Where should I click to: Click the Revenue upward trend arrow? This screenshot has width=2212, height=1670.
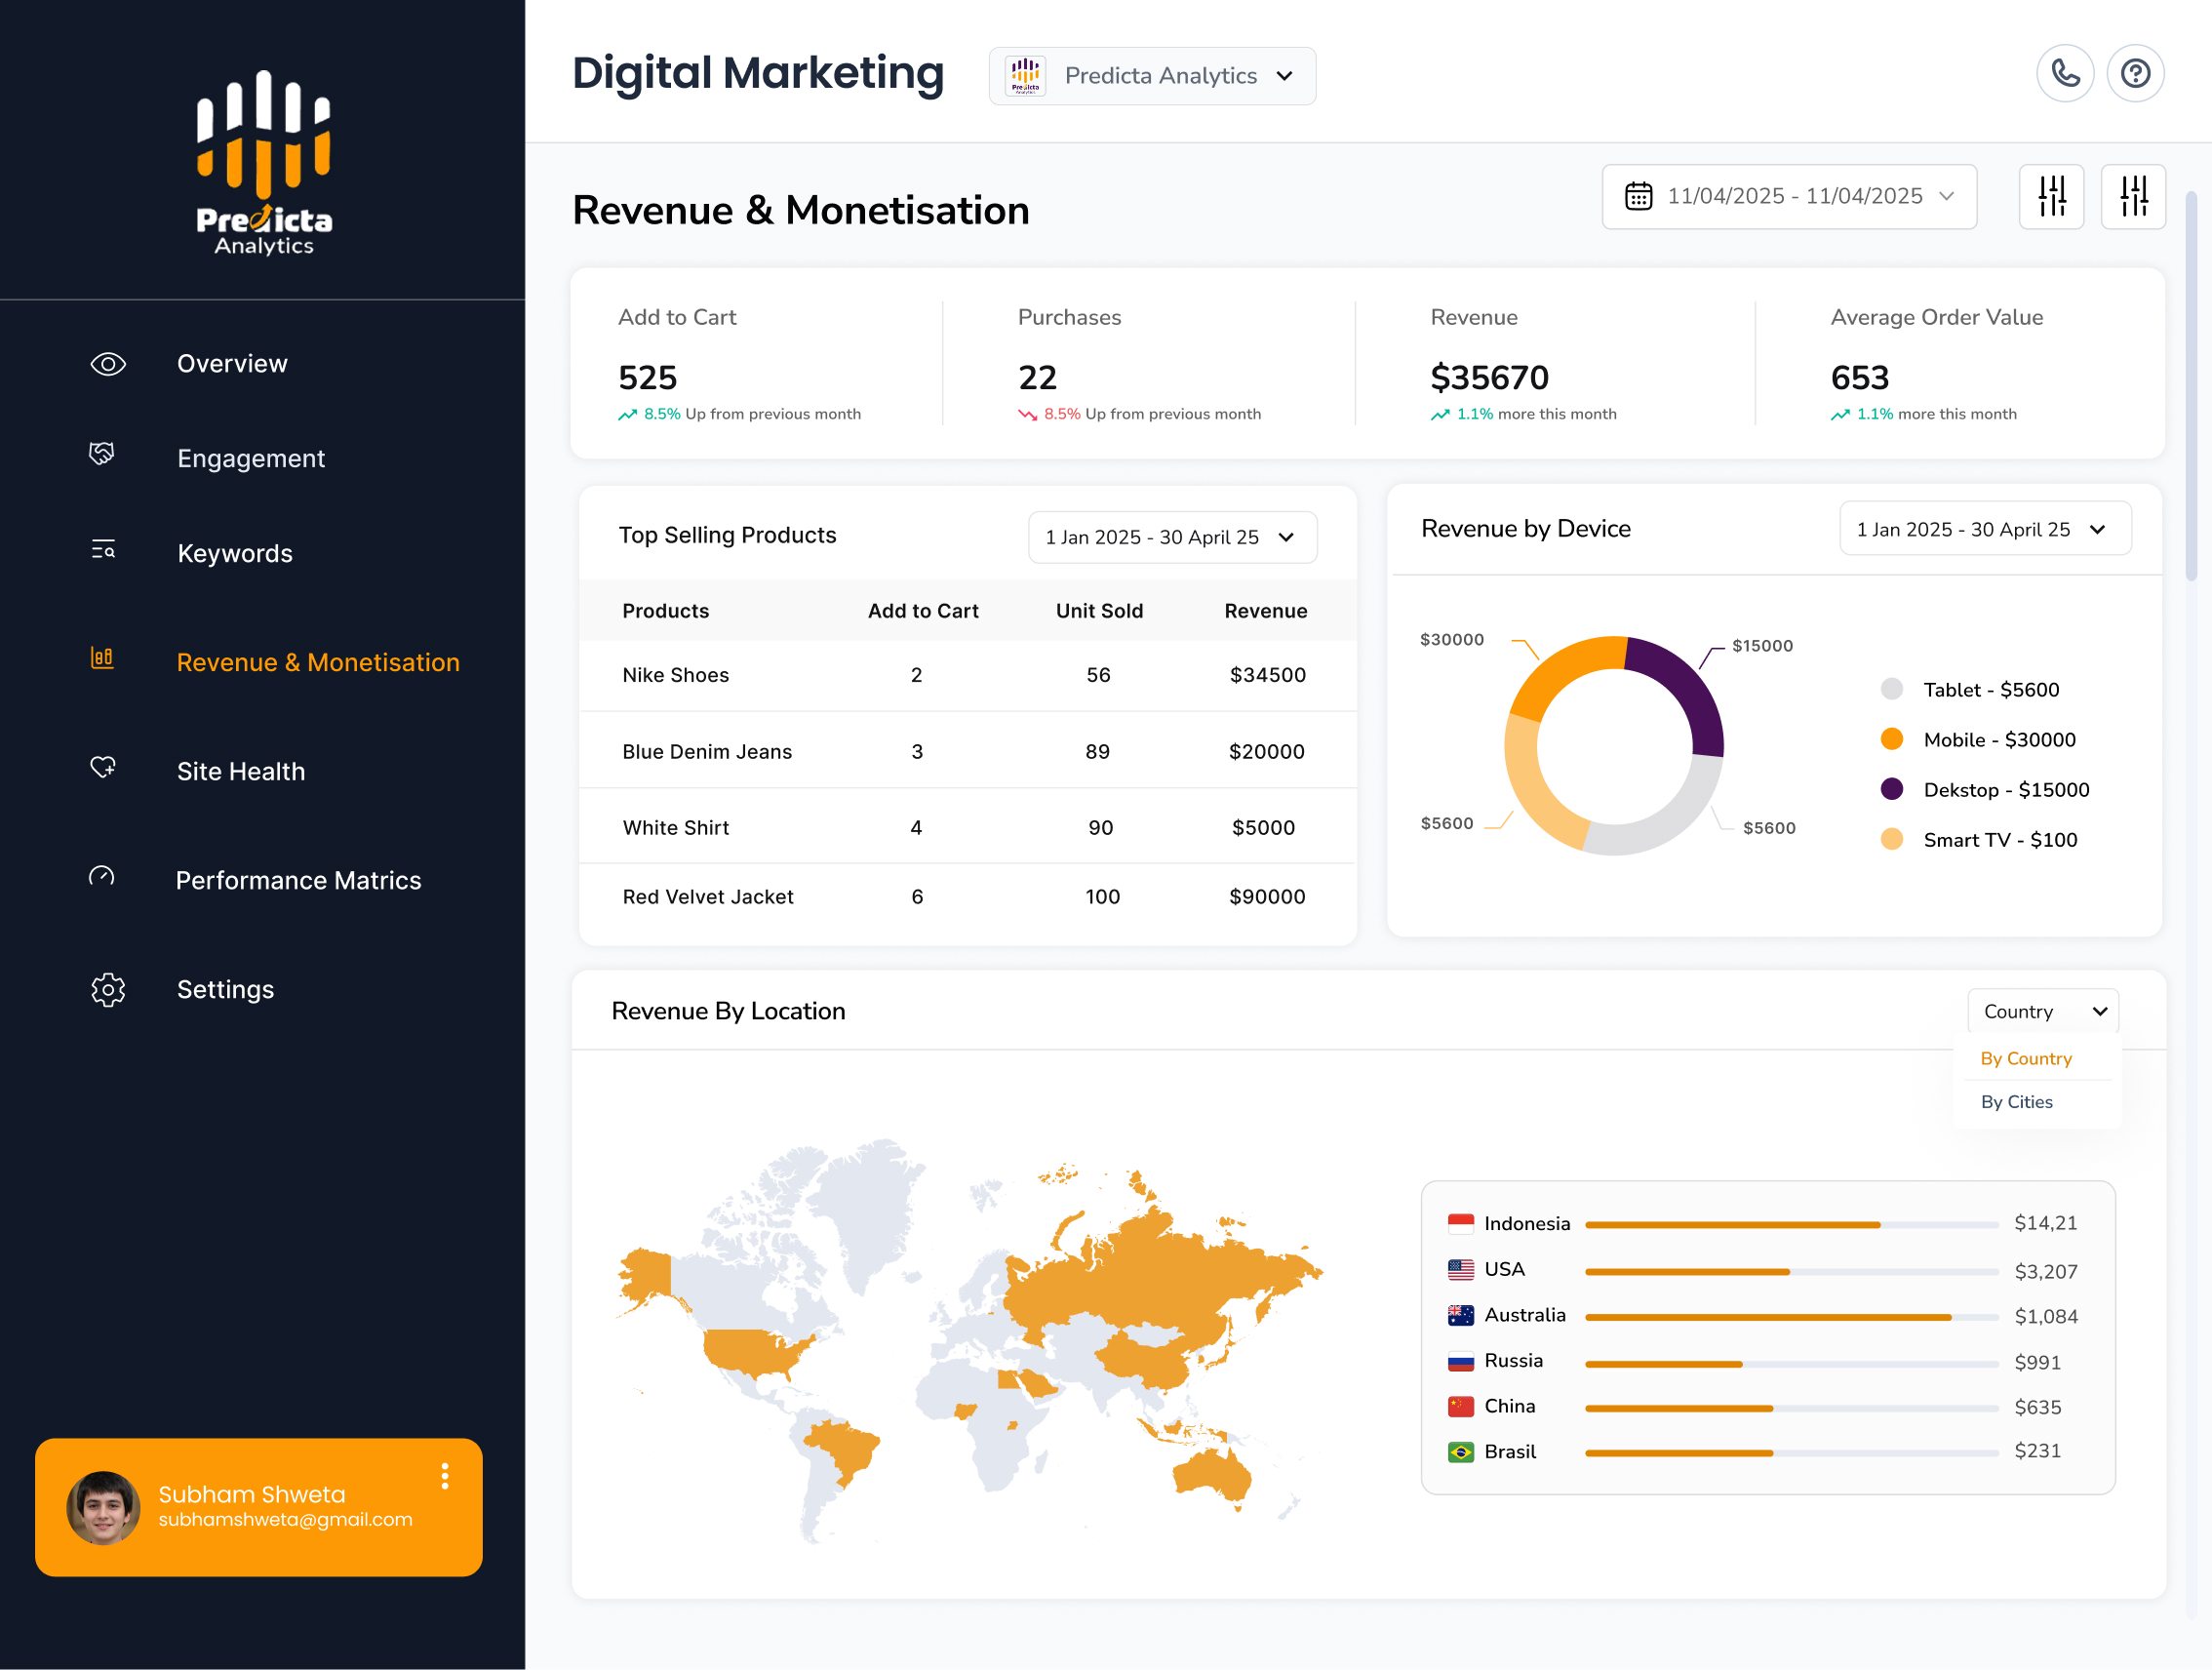tap(1440, 415)
